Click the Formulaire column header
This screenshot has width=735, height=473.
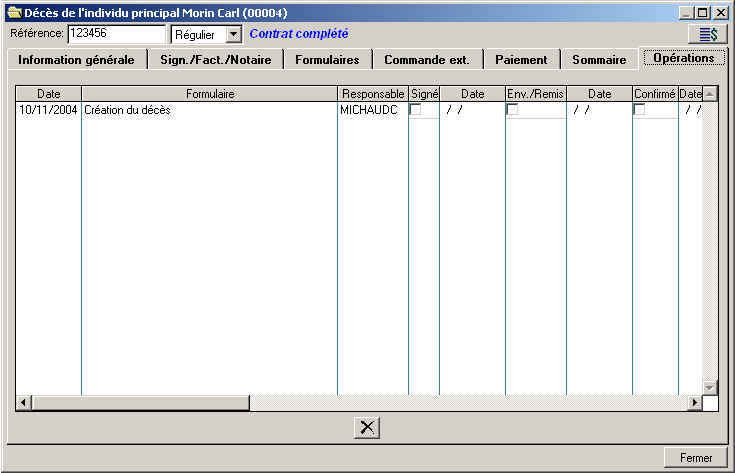tap(210, 94)
